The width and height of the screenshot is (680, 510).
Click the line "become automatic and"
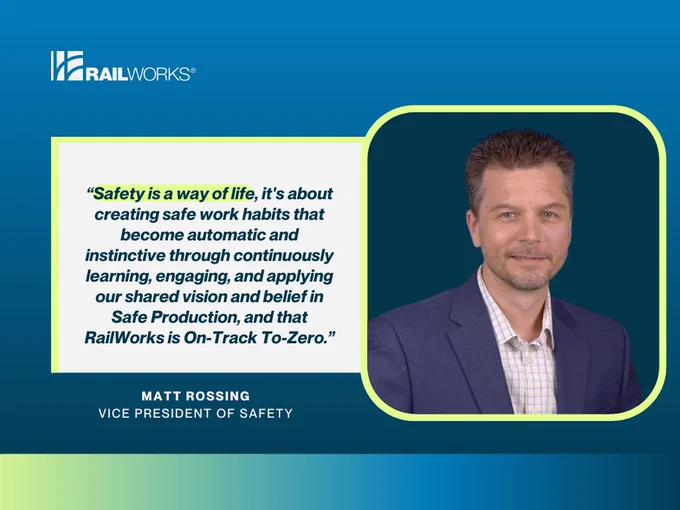click(209, 235)
